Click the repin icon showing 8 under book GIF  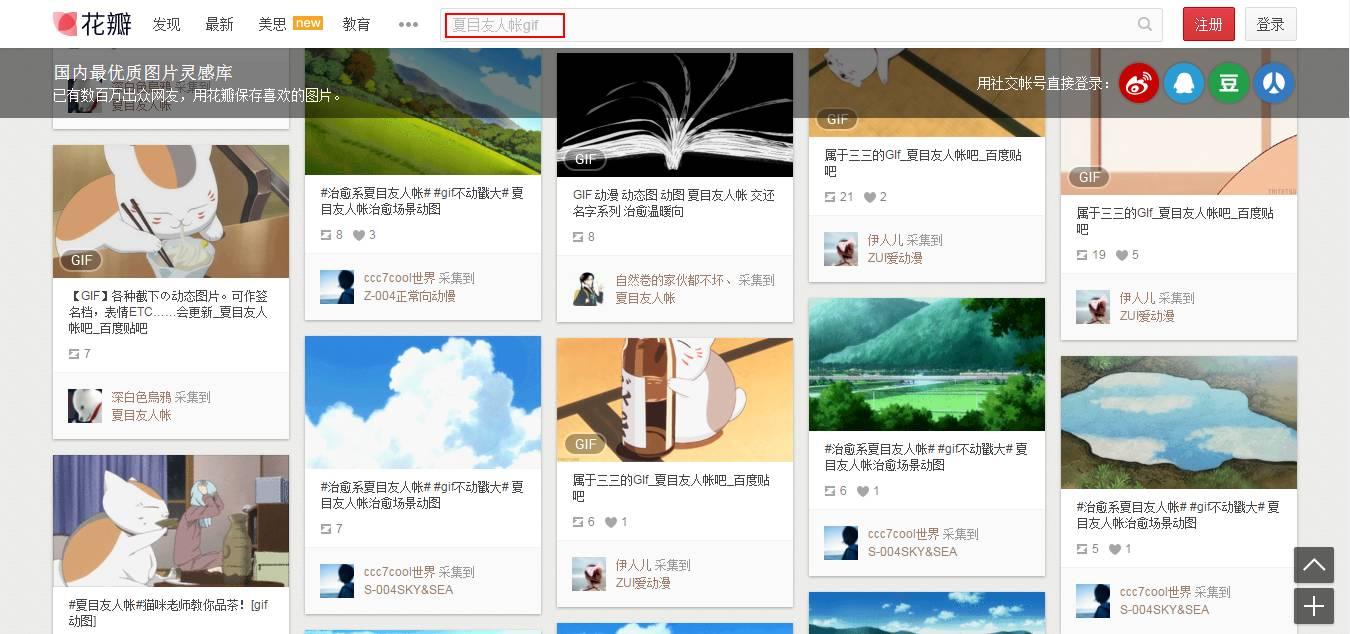point(578,237)
